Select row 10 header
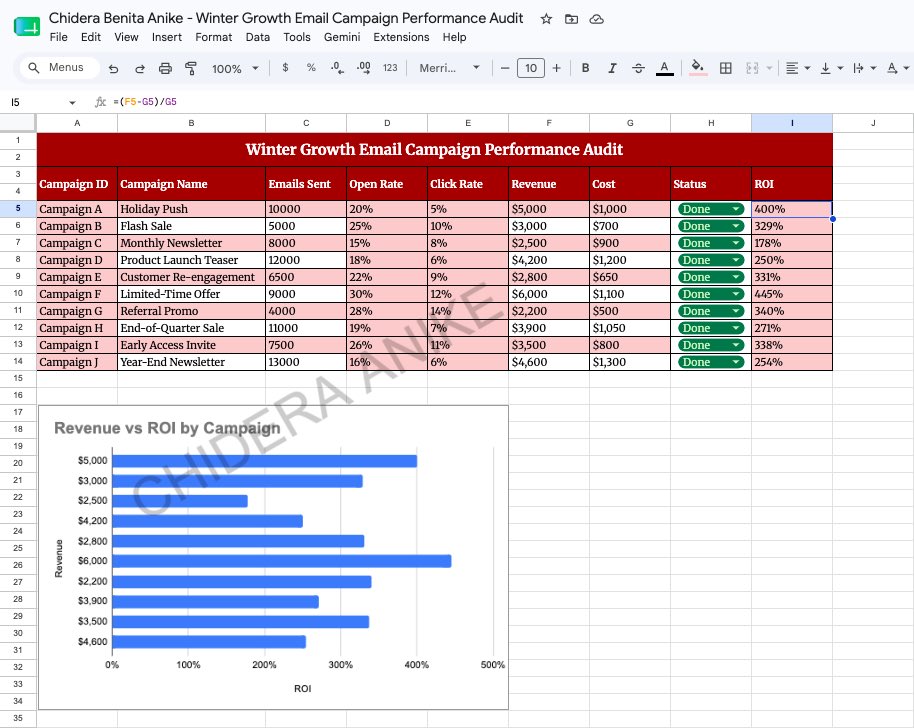 (18, 294)
